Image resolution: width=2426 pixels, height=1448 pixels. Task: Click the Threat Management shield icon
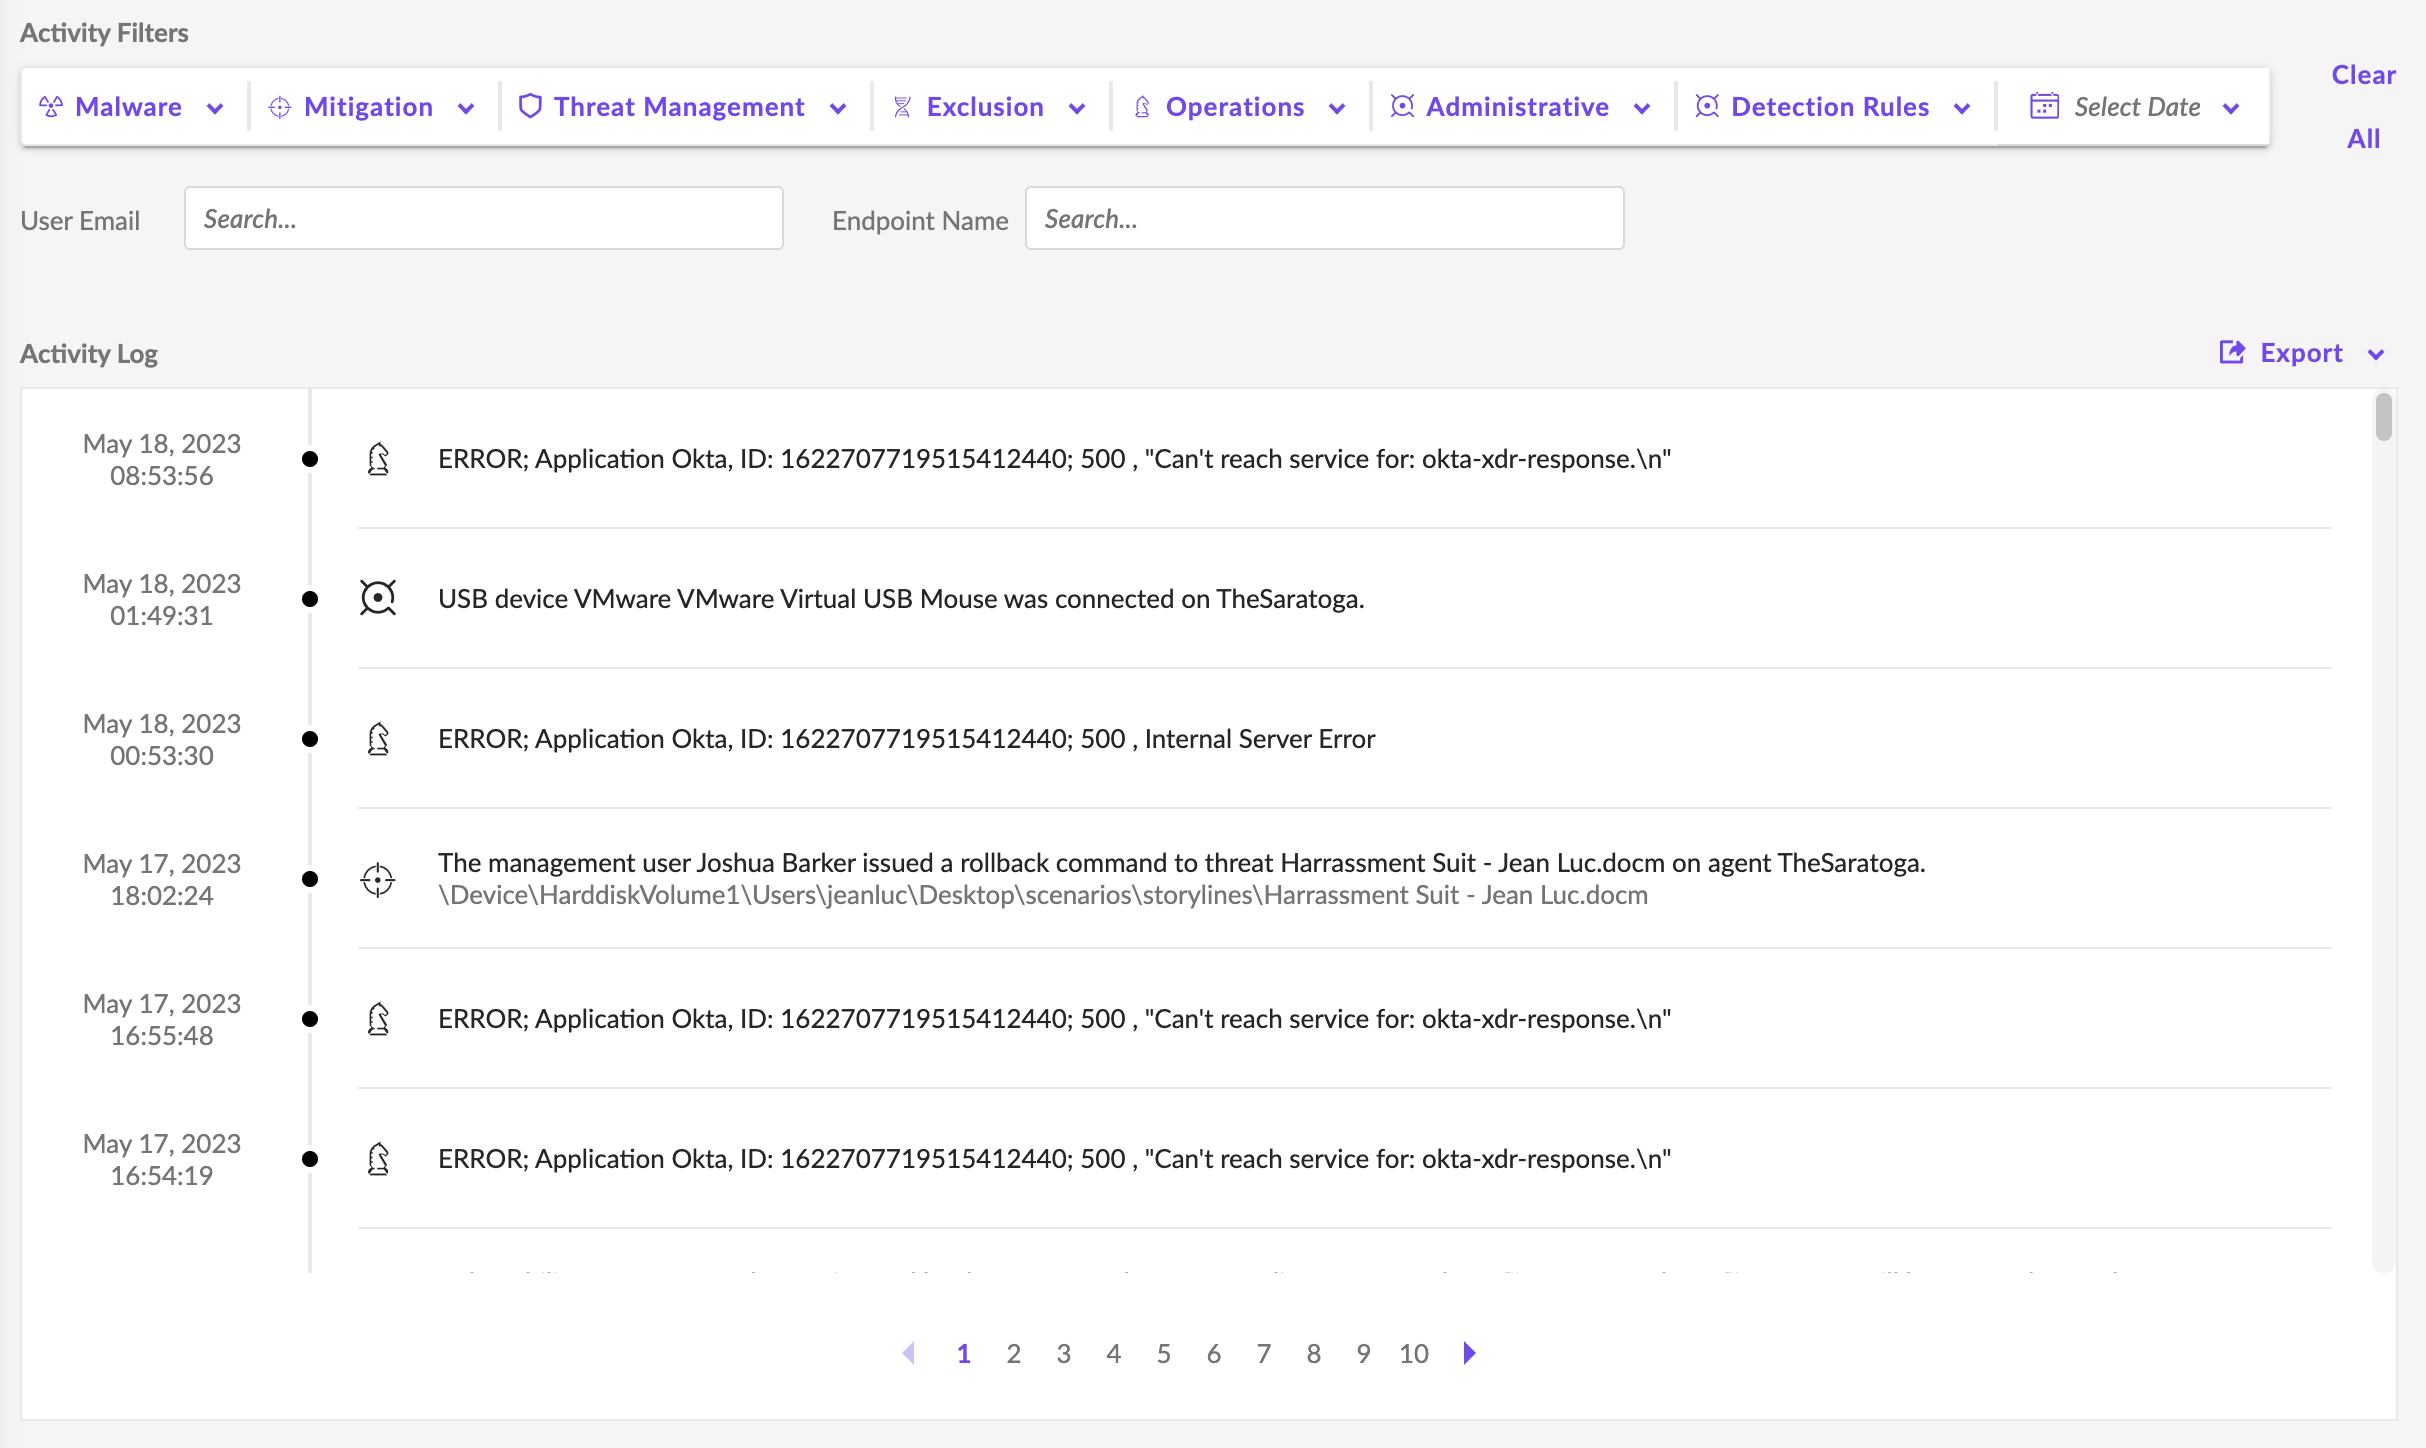(x=530, y=106)
